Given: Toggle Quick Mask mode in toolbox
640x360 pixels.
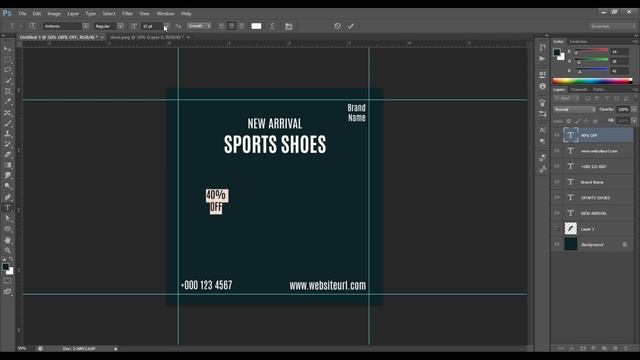Looking at the screenshot, I should tap(7, 281).
